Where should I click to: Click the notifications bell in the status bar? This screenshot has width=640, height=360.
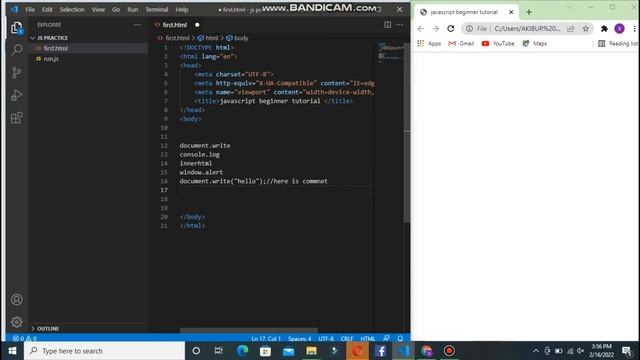[x=400, y=338]
